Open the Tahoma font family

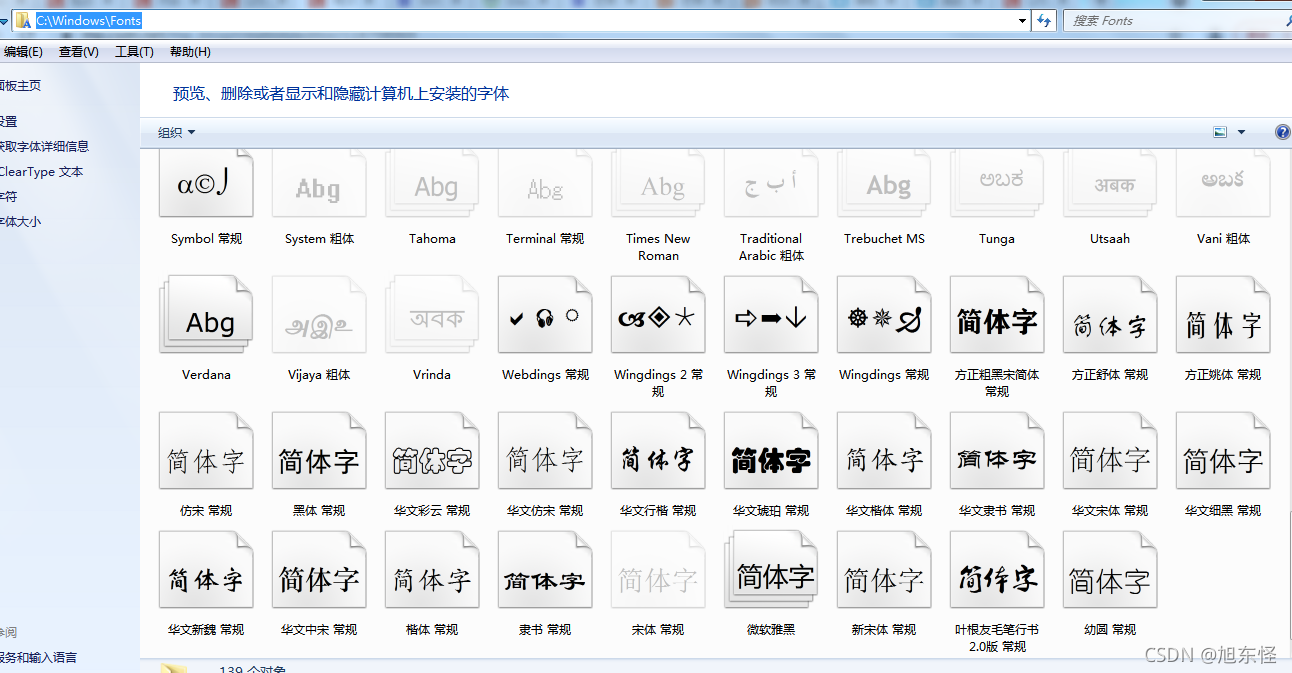click(x=432, y=185)
